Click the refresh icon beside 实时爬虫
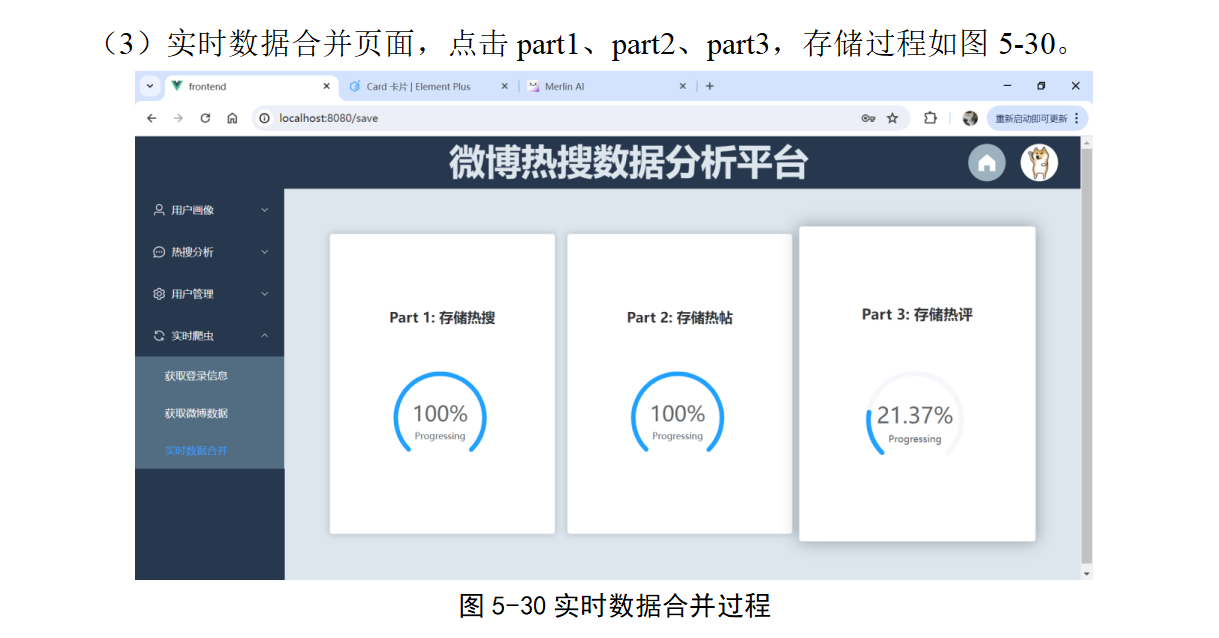Viewport: 1219px width, 638px height. tap(159, 336)
